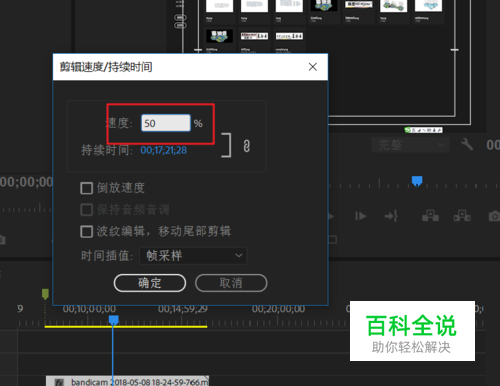Click the go to out point button
The width and height of the screenshot is (500, 386).
coord(391,216)
